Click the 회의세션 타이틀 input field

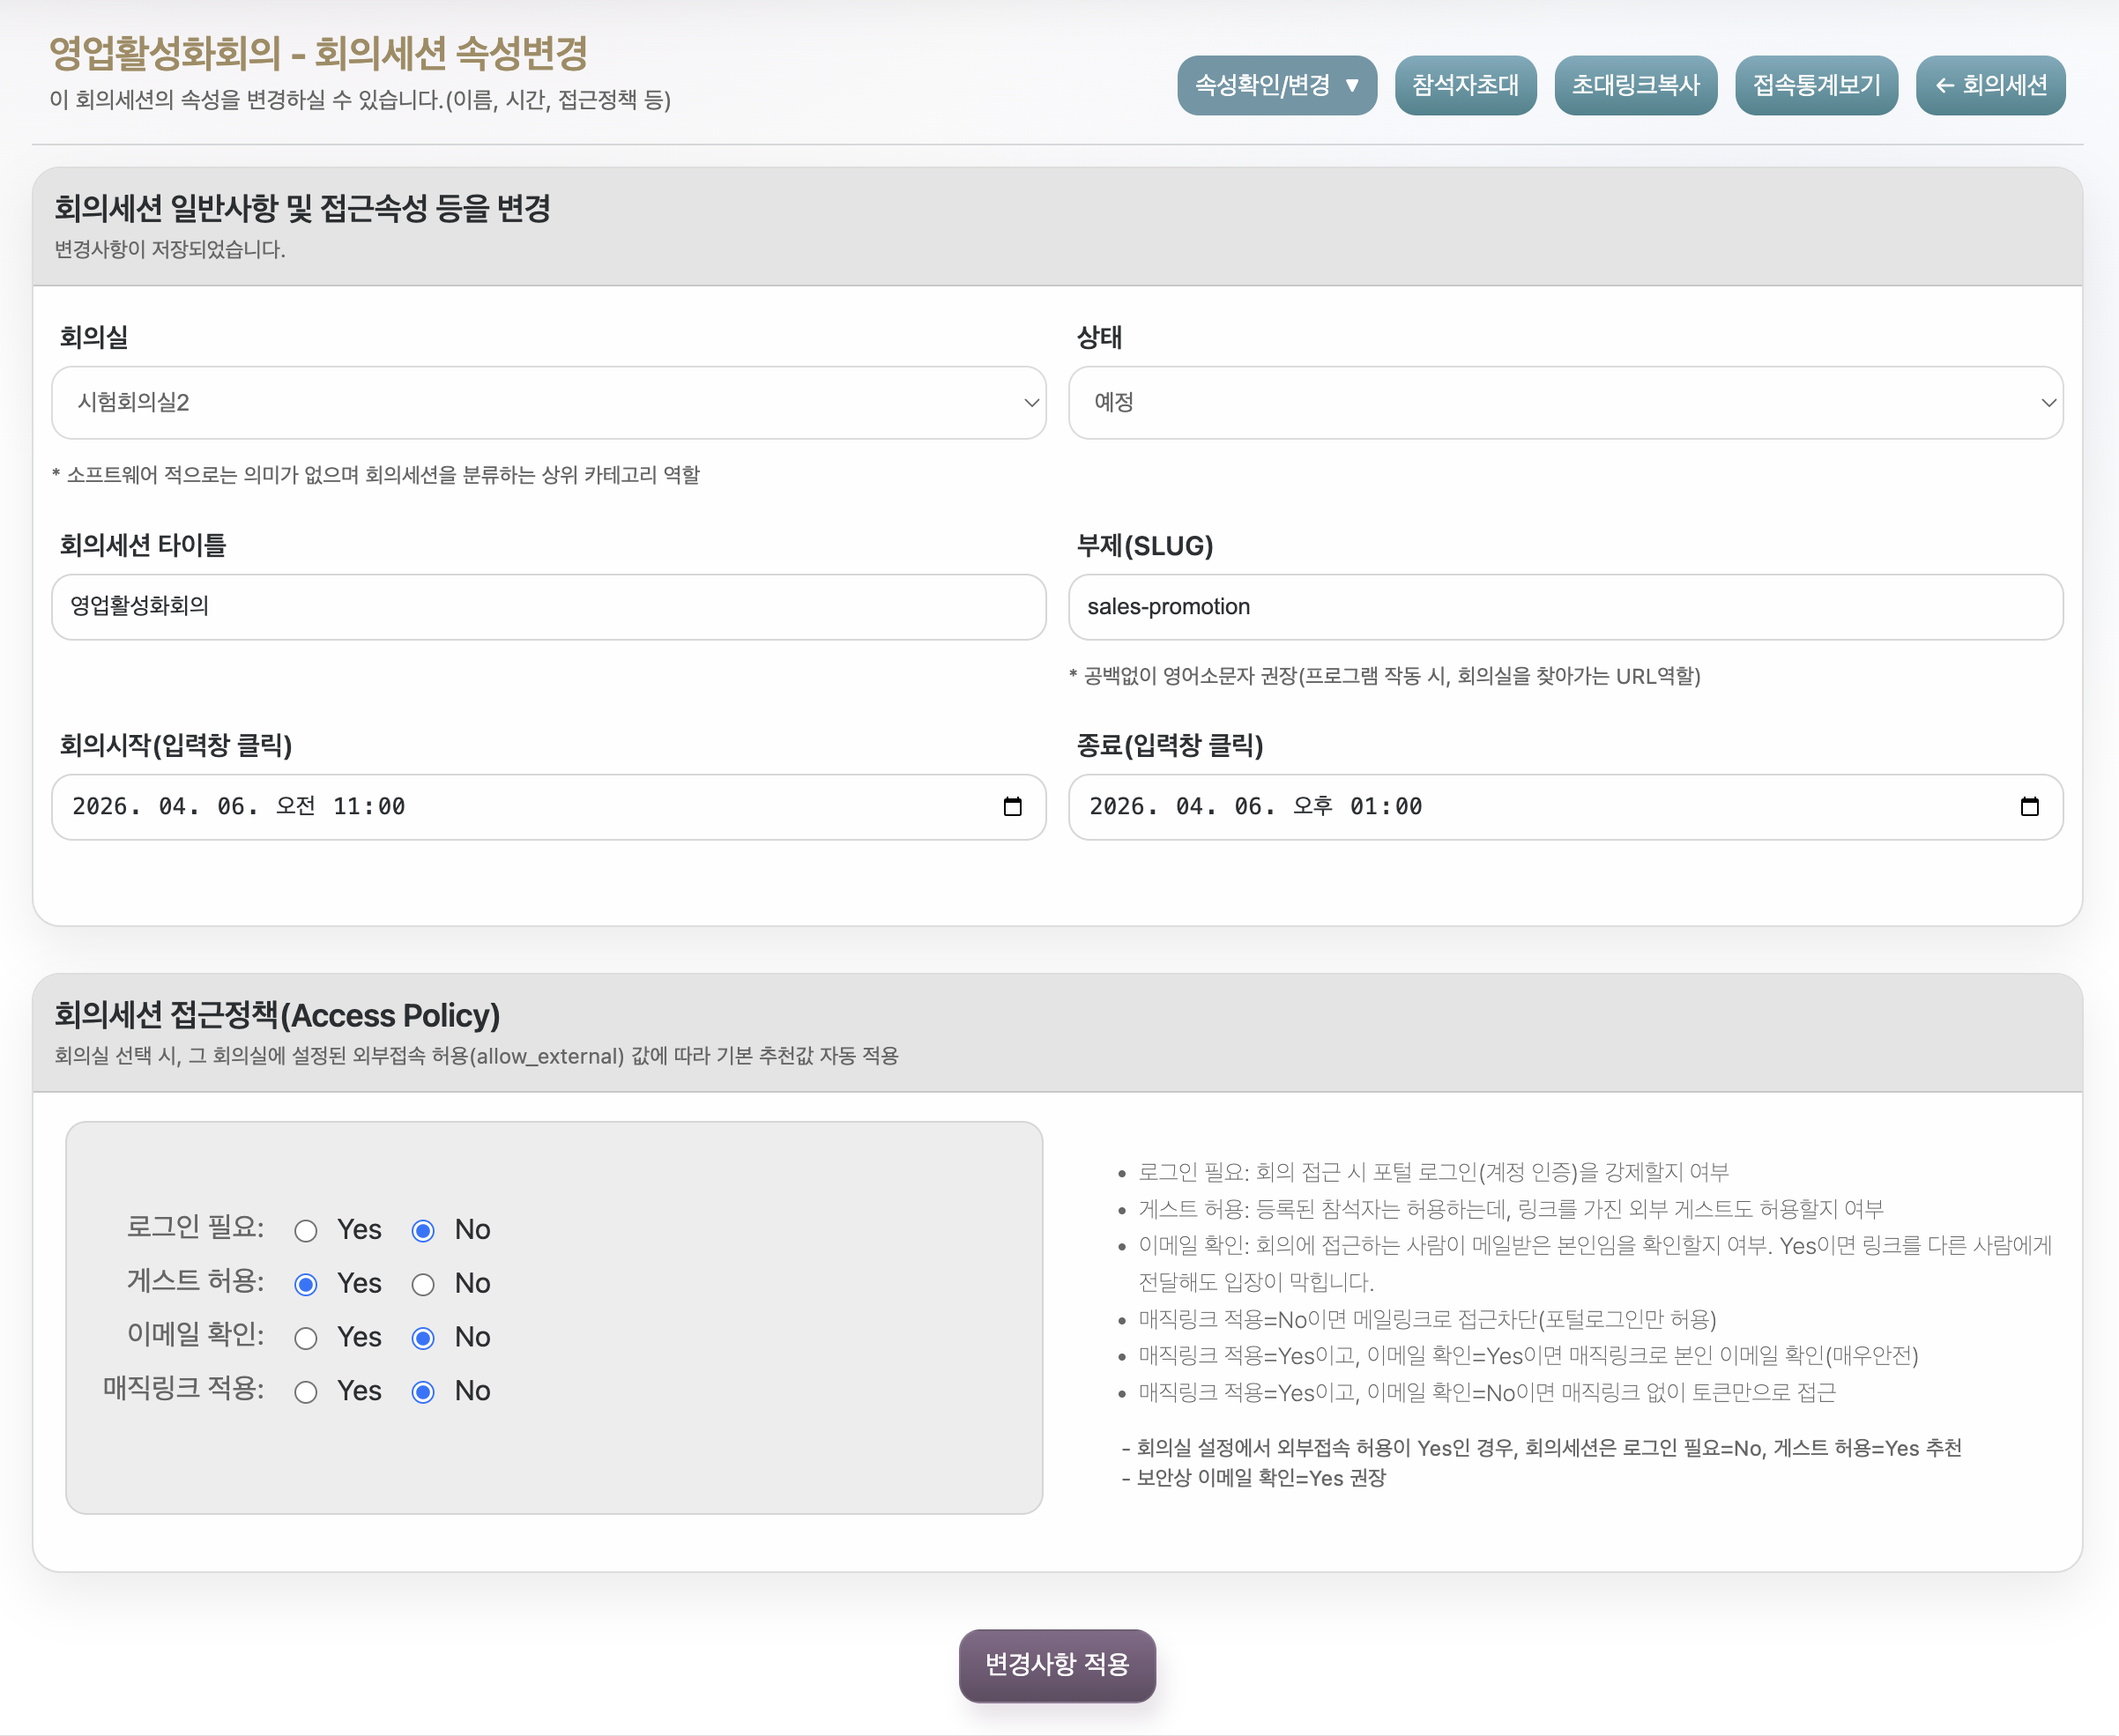pyautogui.click(x=548, y=607)
